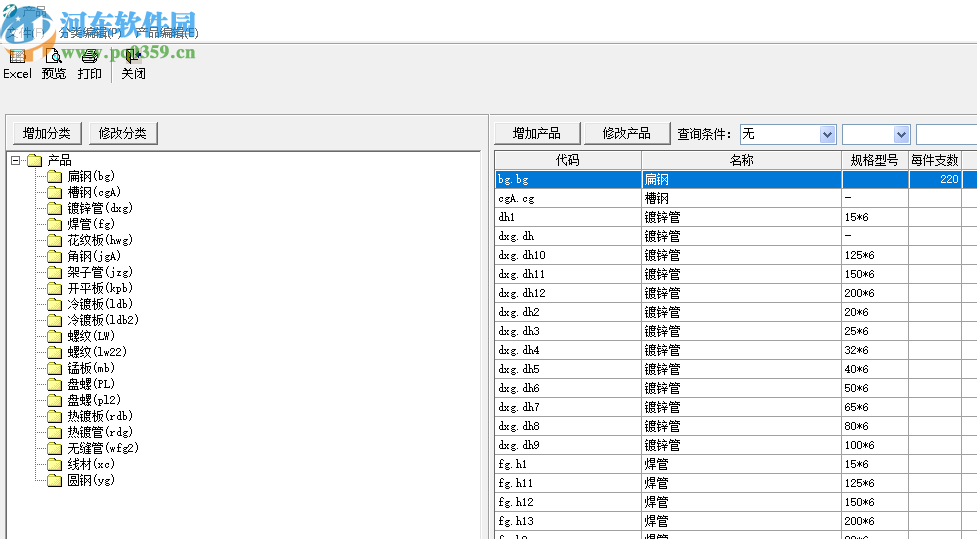Select the 镀锌管(dxg) folder icon
Image resolution: width=977 pixels, height=539 pixels.
[55, 209]
